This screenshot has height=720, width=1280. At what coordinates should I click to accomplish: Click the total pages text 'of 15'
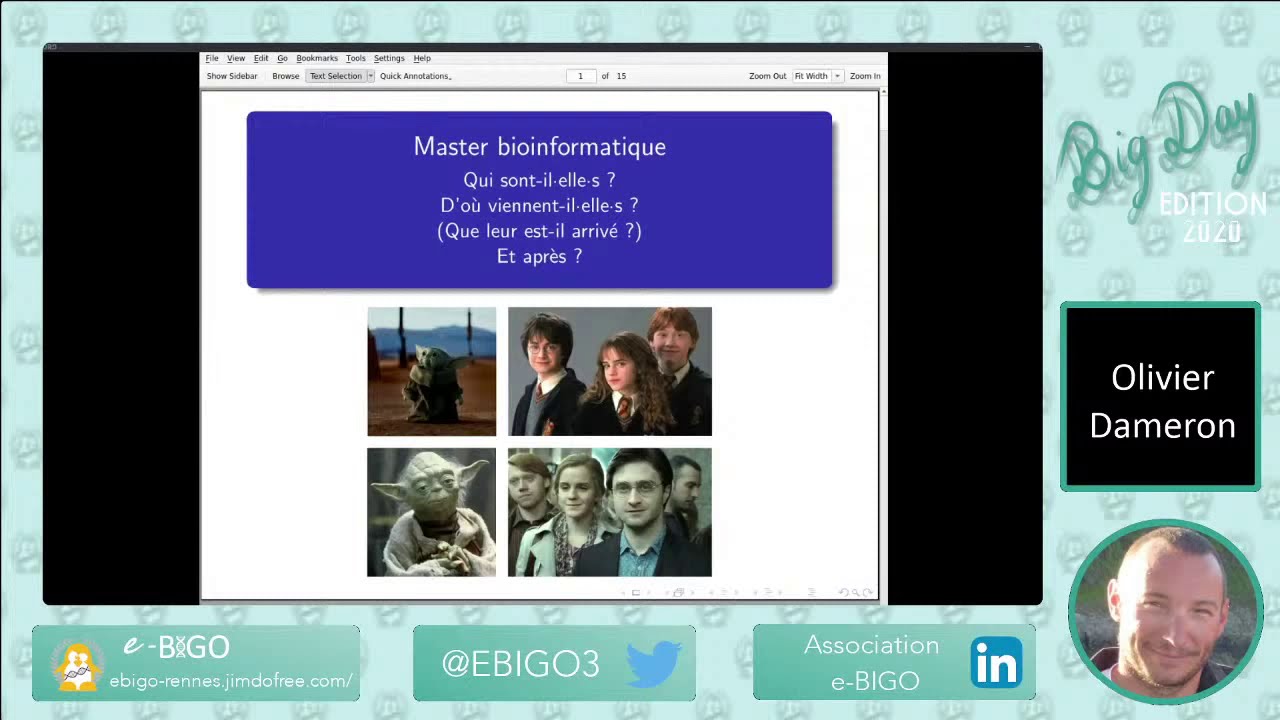(x=613, y=76)
